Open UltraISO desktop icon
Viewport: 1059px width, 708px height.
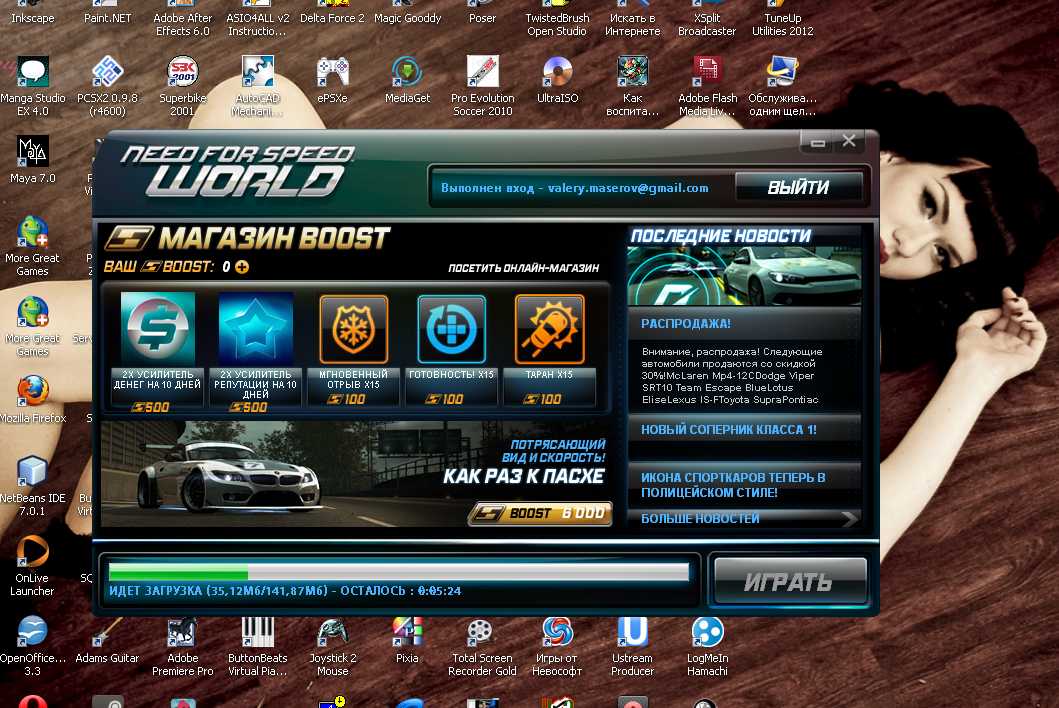click(557, 80)
